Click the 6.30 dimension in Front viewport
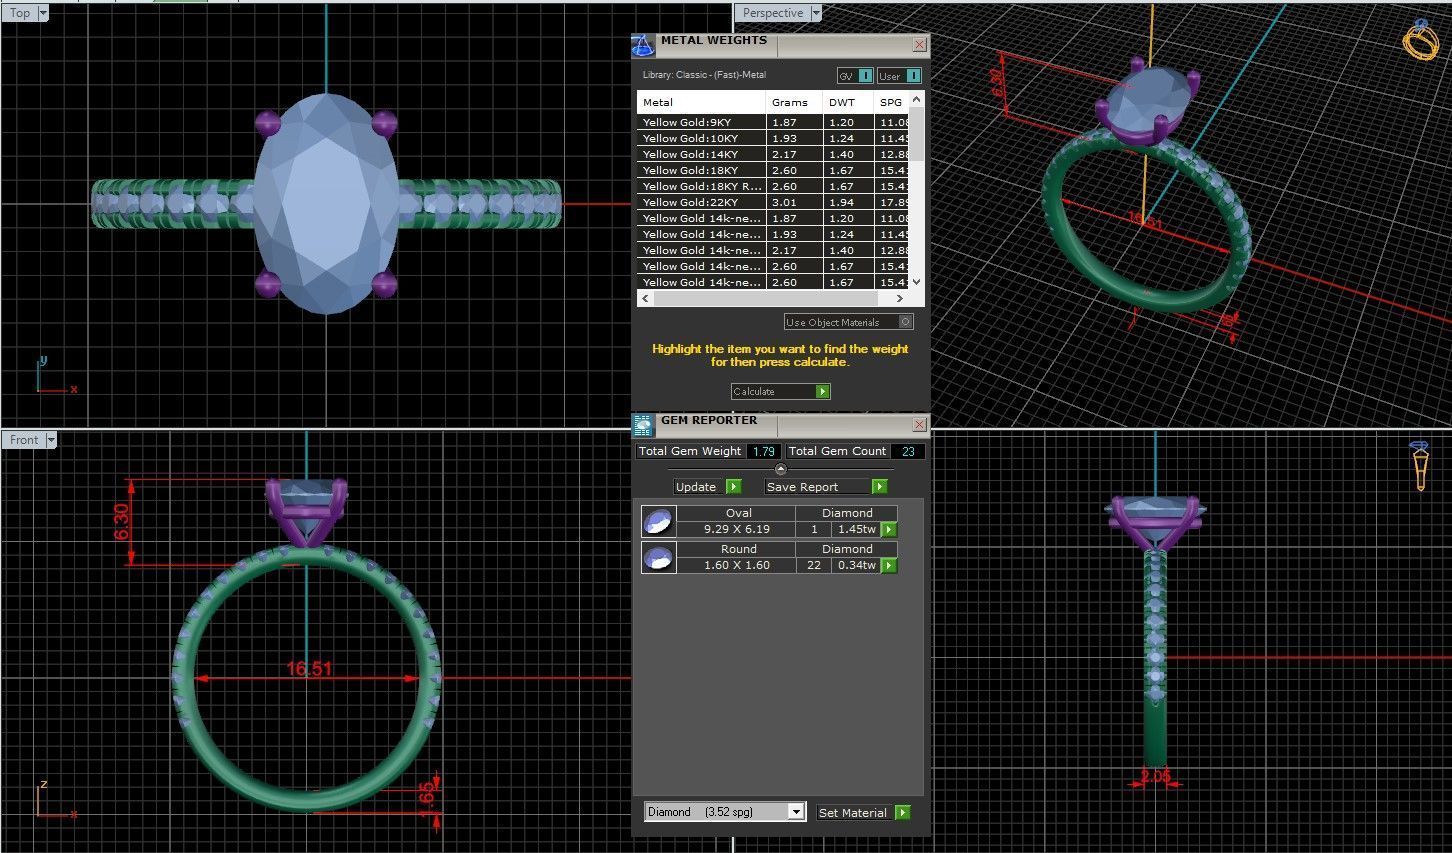 click(x=121, y=522)
